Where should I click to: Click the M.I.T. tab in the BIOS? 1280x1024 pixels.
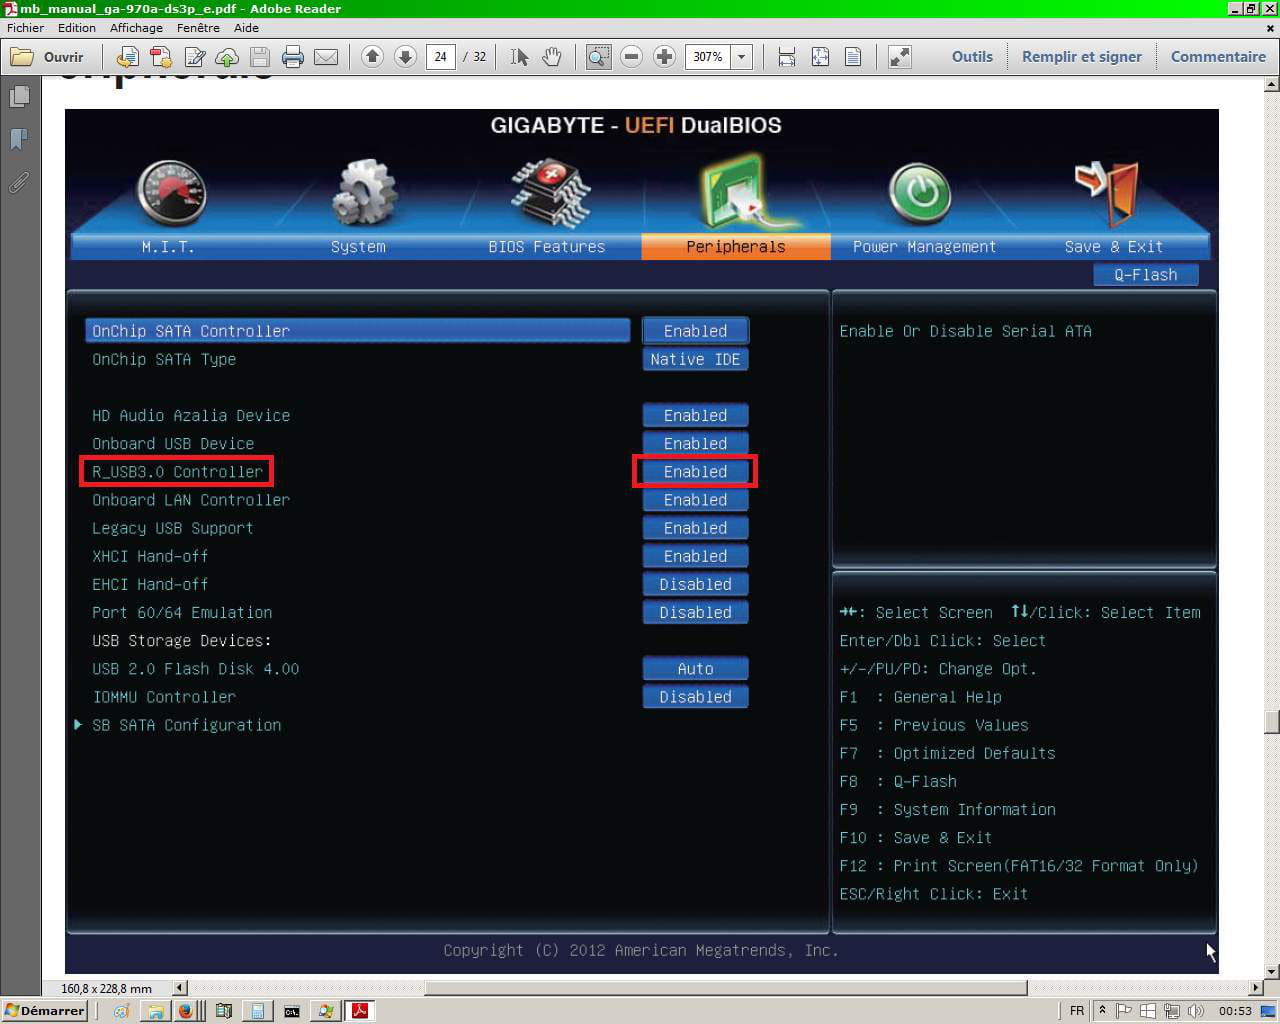[x=167, y=247]
